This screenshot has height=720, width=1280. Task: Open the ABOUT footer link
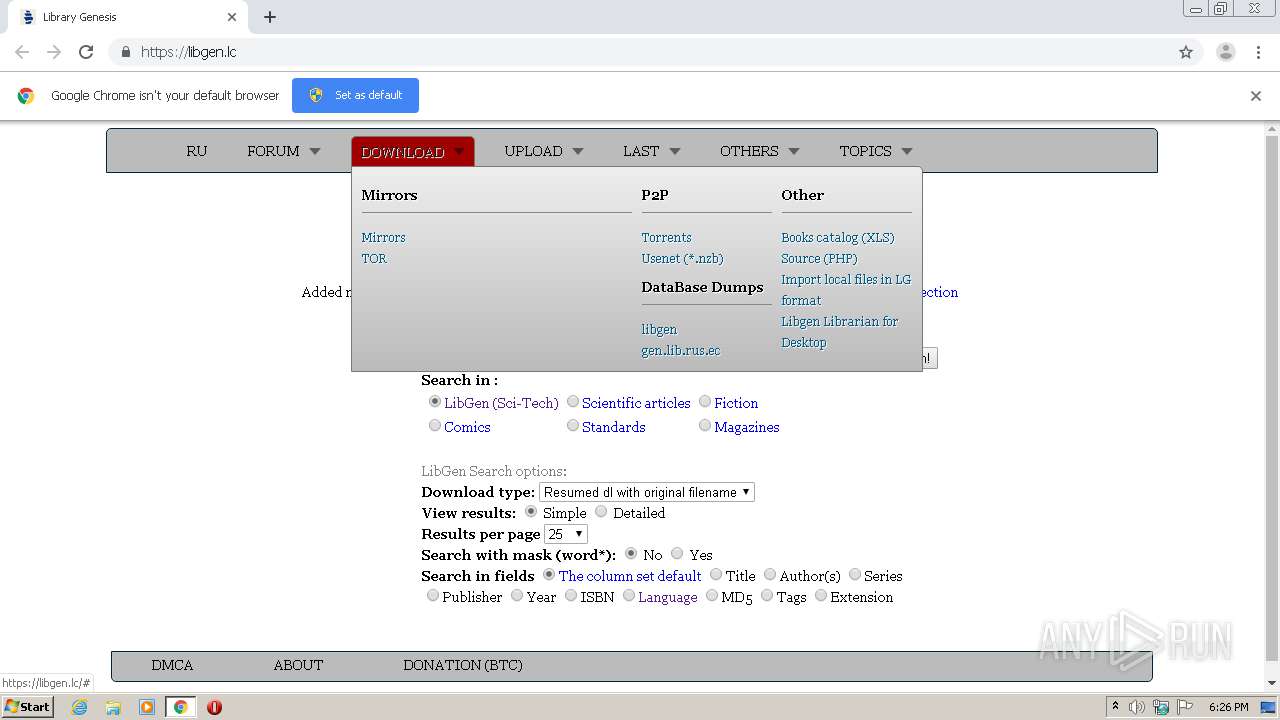pyautogui.click(x=298, y=665)
